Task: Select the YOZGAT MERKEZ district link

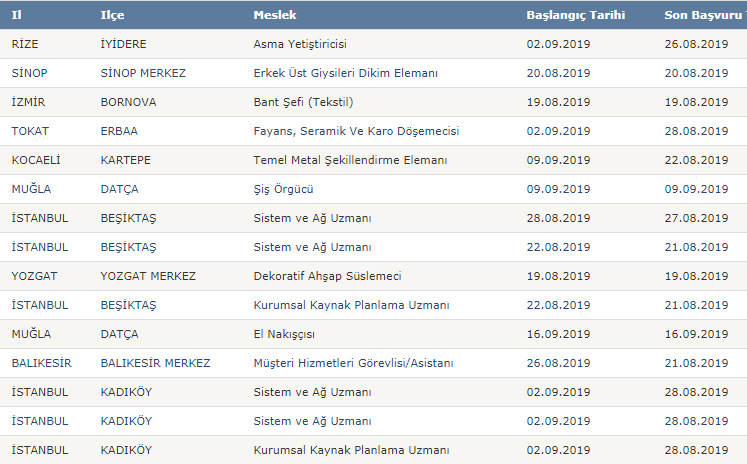Action: coord(148,276)
